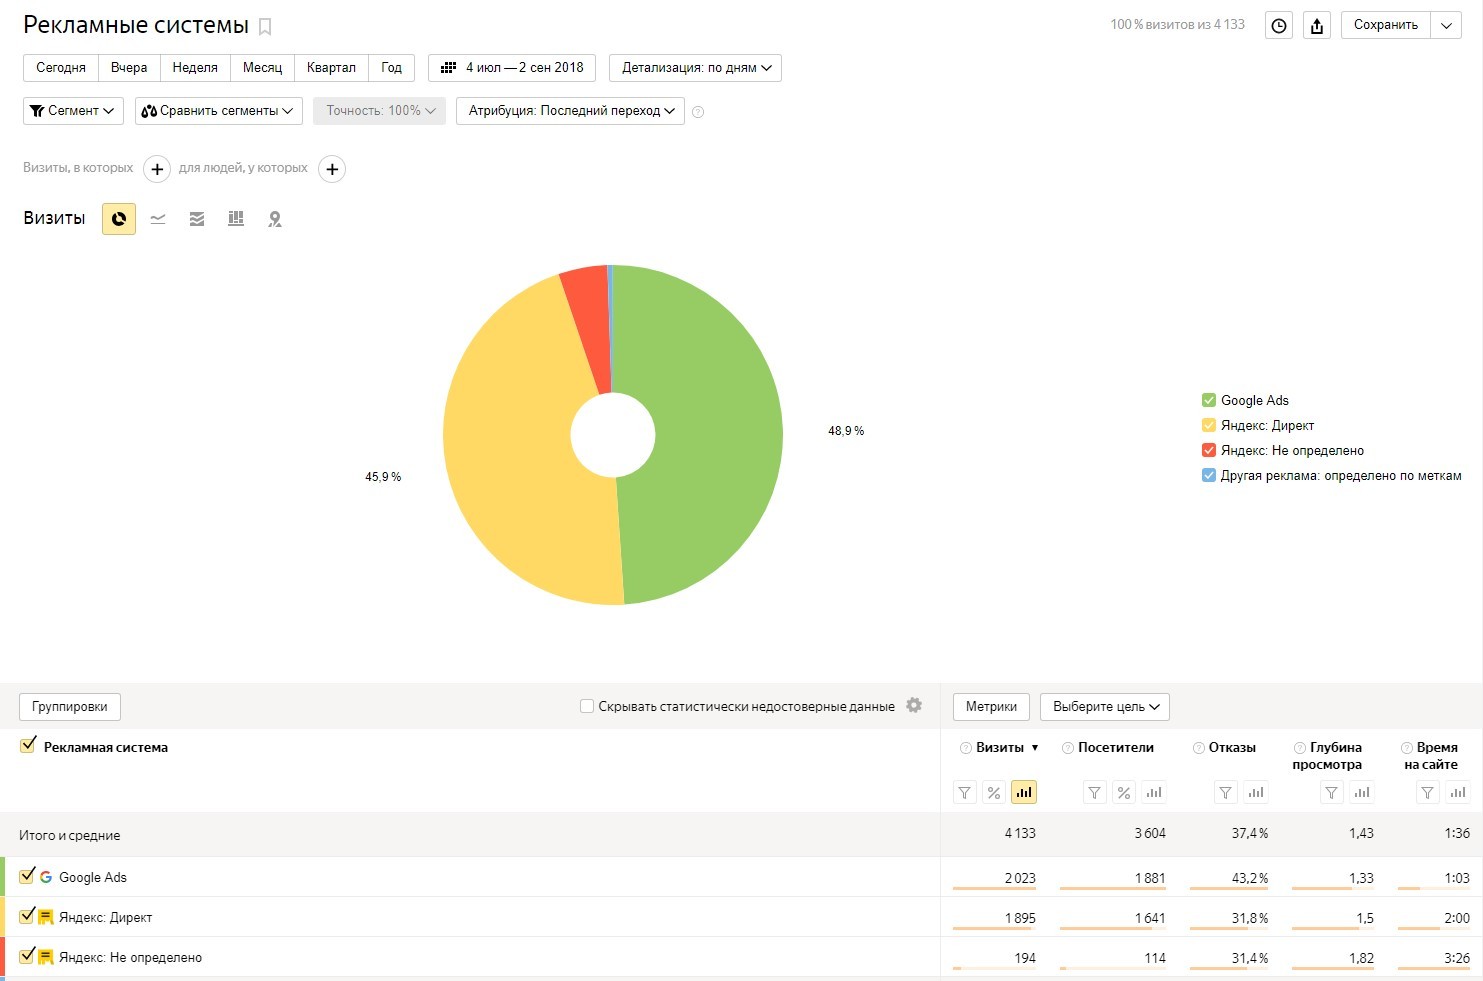Toggle the bar chart icon under Посетители
The height and width of the screenshot is (981, 1483).
tap(1154, 793)
